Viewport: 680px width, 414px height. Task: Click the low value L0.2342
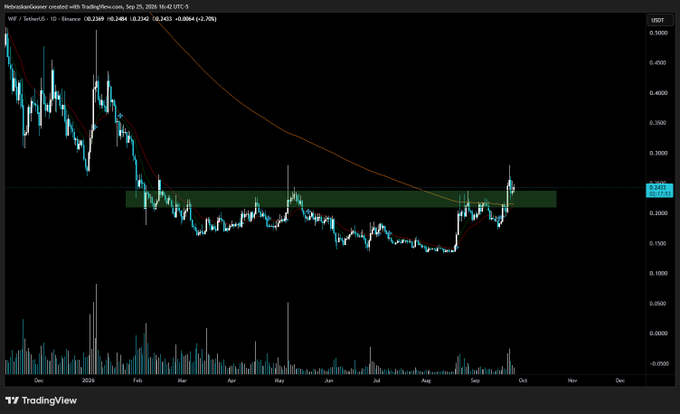coord(139,19)
